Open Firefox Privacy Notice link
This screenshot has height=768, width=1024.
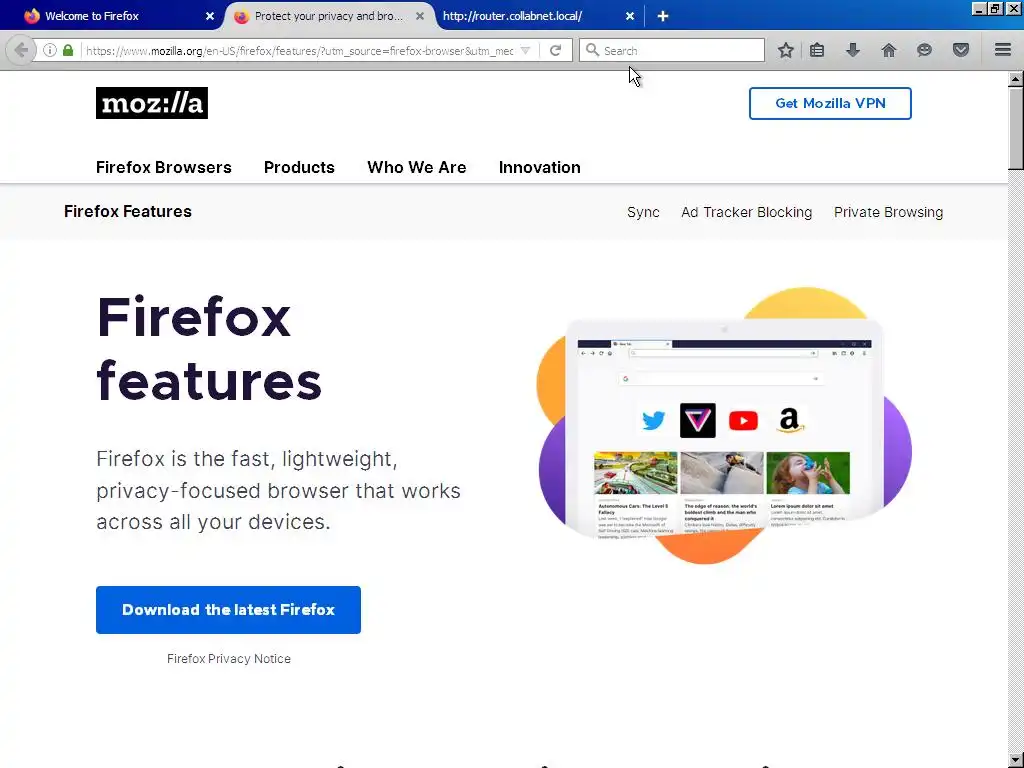coord(229,658)
